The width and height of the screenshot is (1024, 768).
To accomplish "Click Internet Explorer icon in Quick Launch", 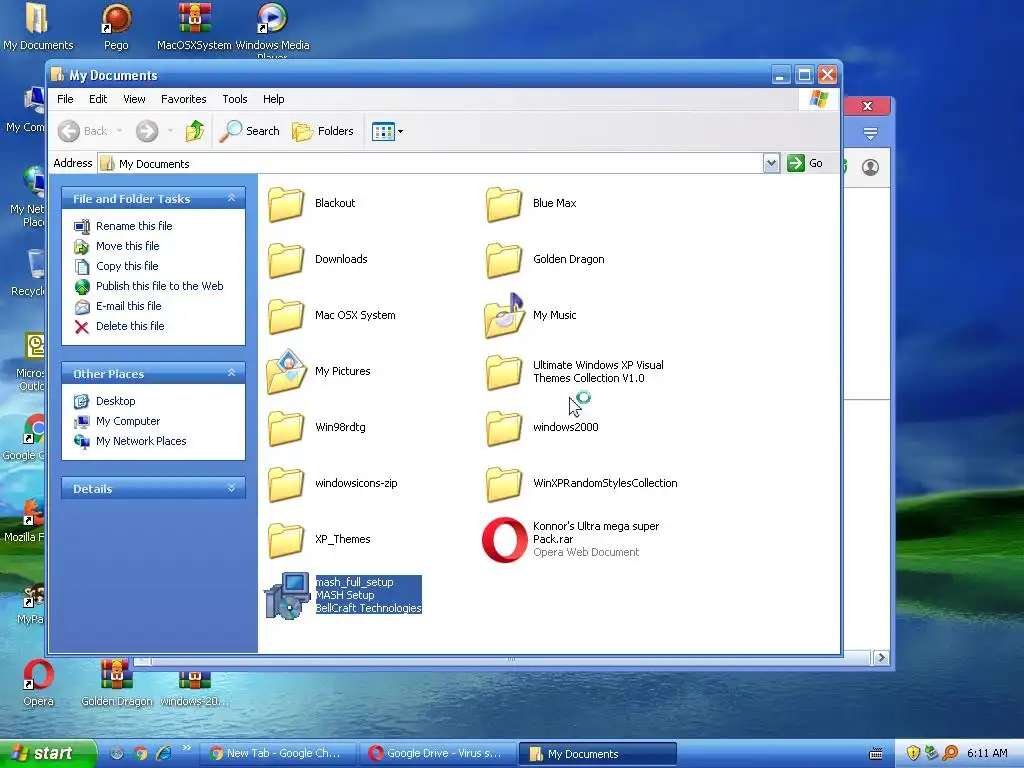I will [x=163, y=753].
